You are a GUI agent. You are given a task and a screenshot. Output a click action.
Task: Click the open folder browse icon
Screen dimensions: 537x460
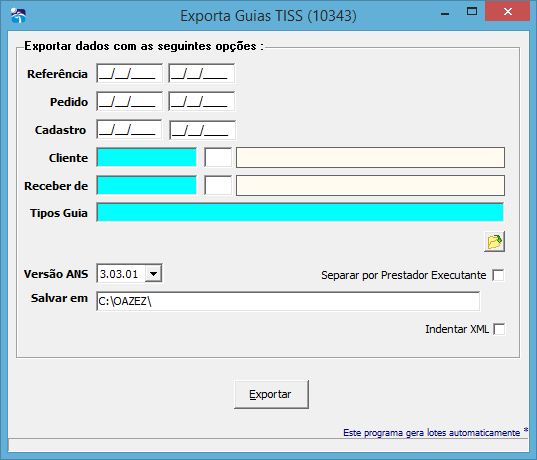(494, 241)
